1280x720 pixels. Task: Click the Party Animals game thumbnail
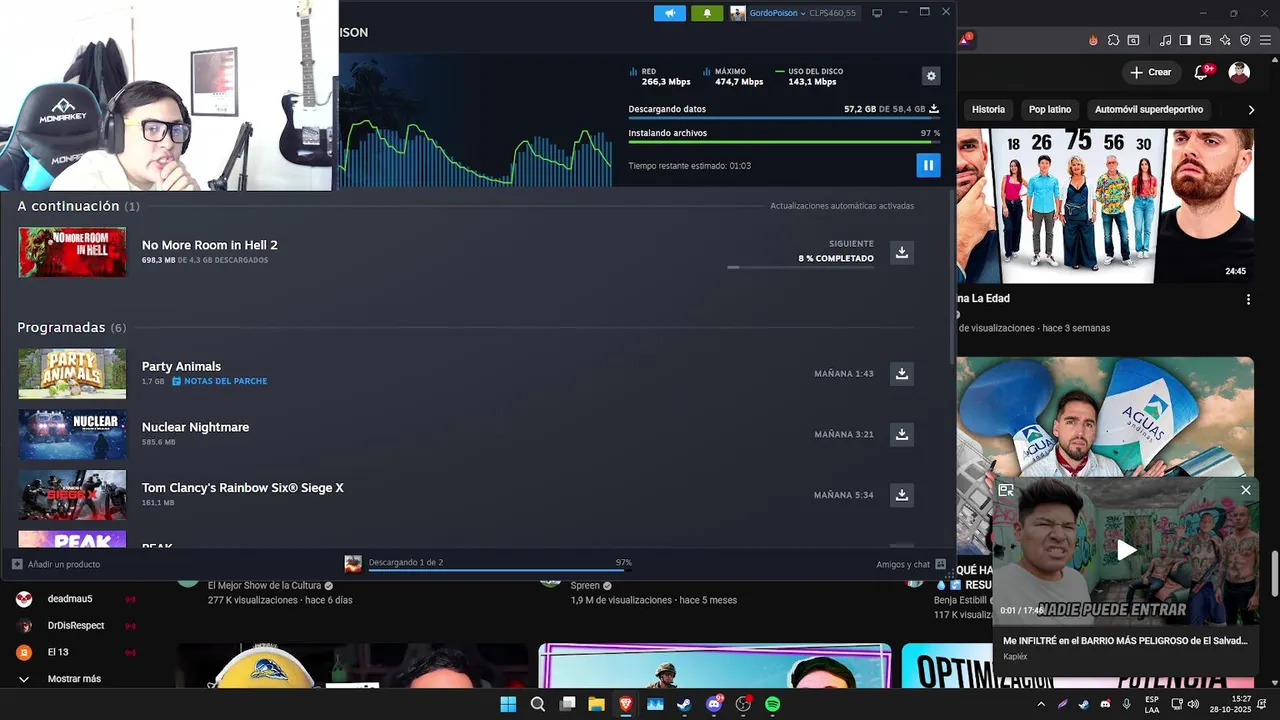72,373
